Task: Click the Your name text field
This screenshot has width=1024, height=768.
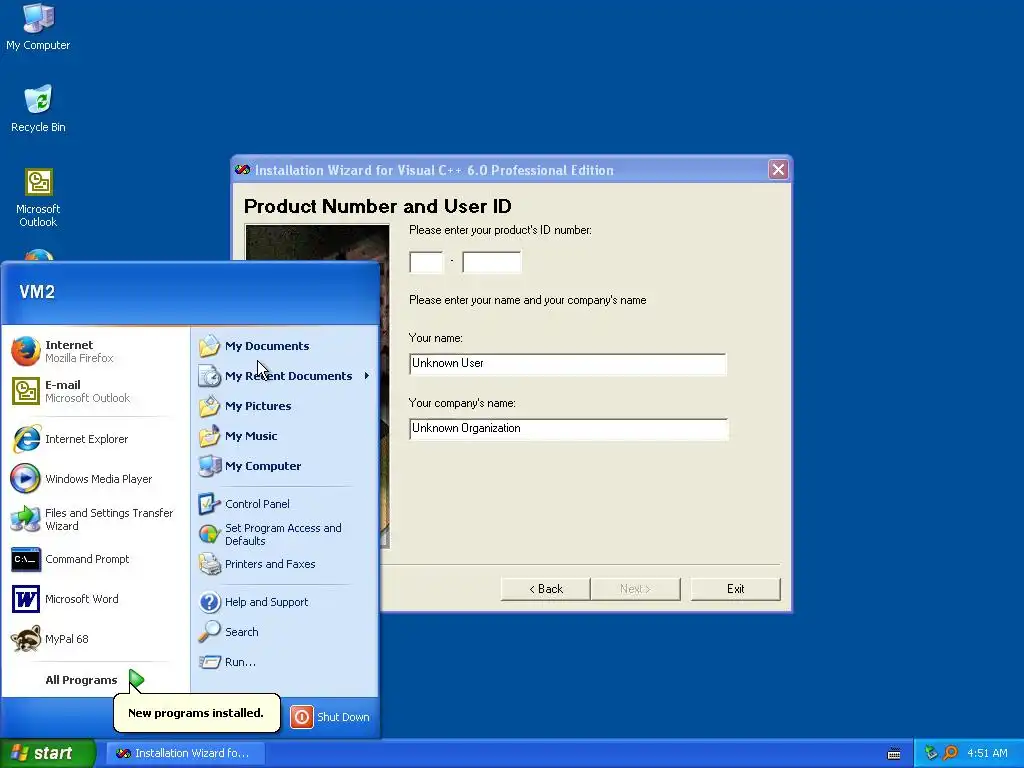Action: [568, 364]
